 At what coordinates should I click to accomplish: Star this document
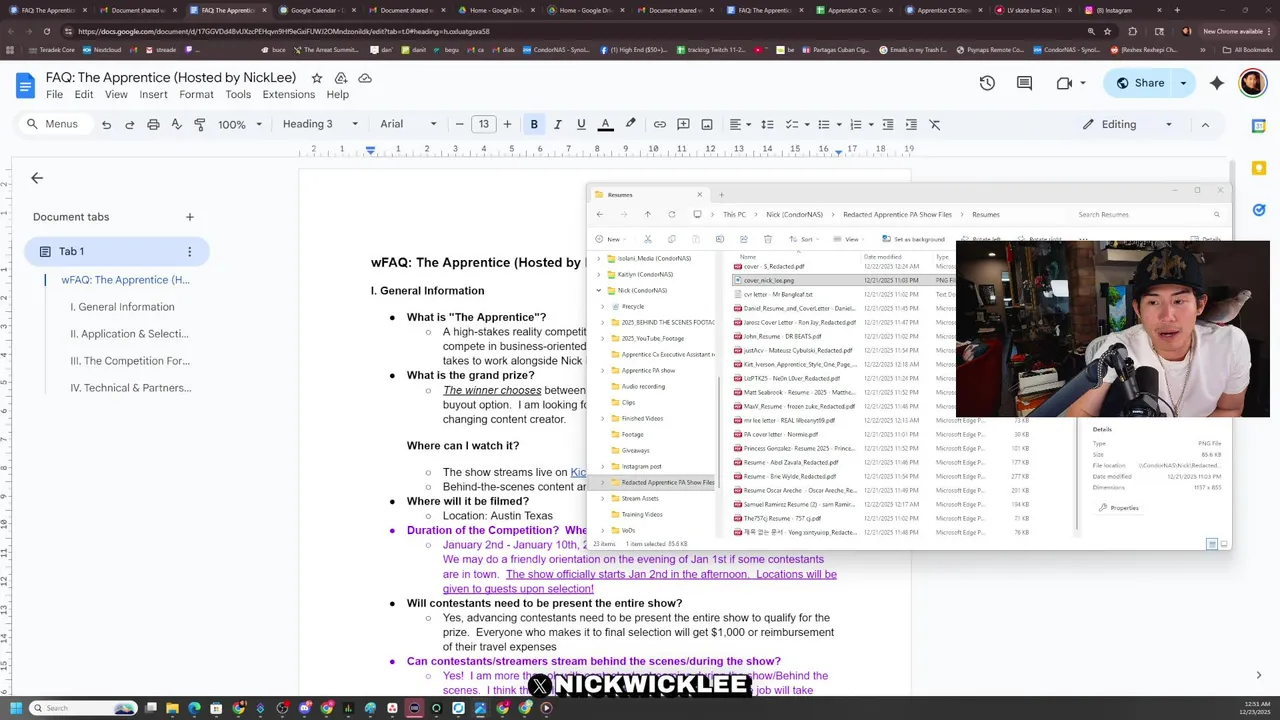tap(317, 78)
